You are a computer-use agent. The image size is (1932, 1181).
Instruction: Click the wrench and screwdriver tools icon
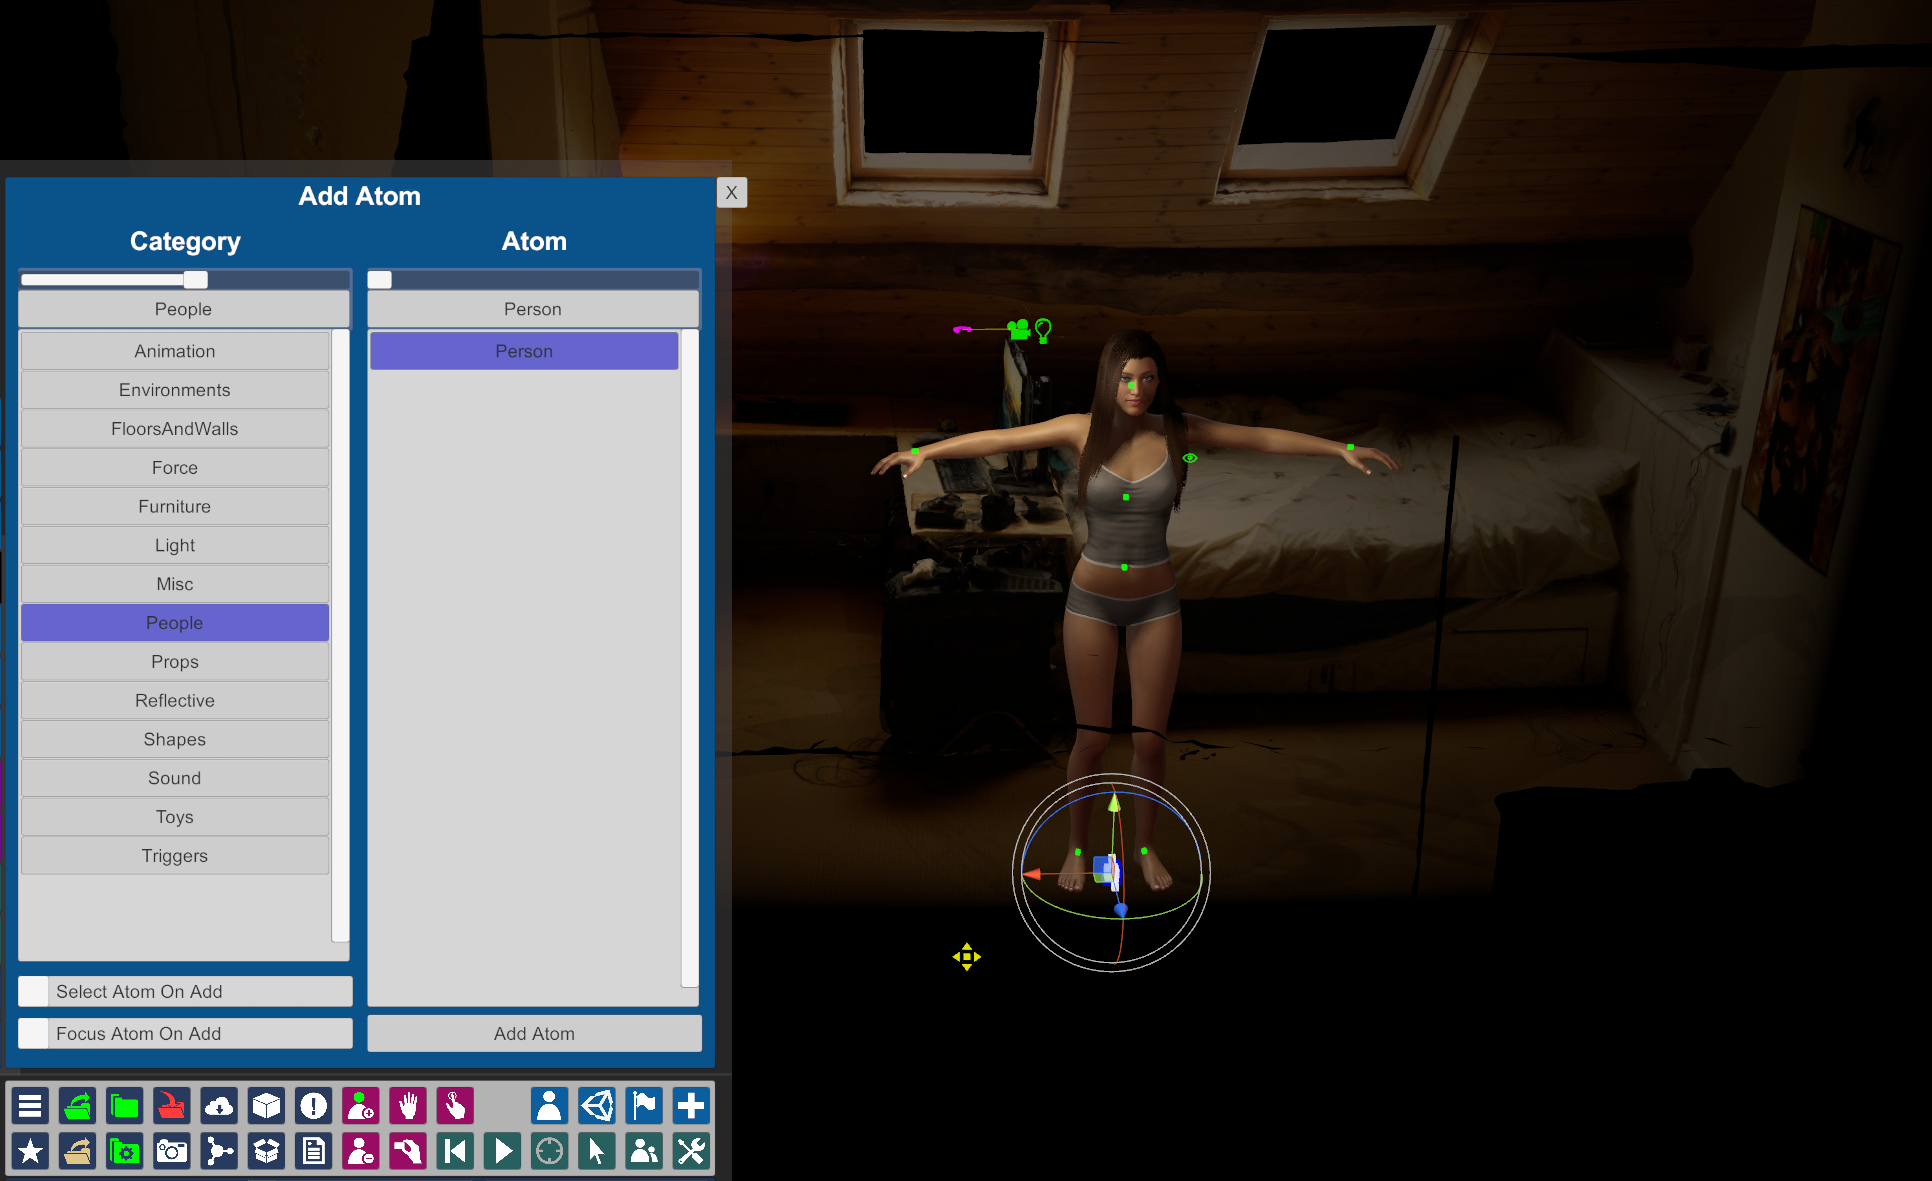[x=690, y=1152]
